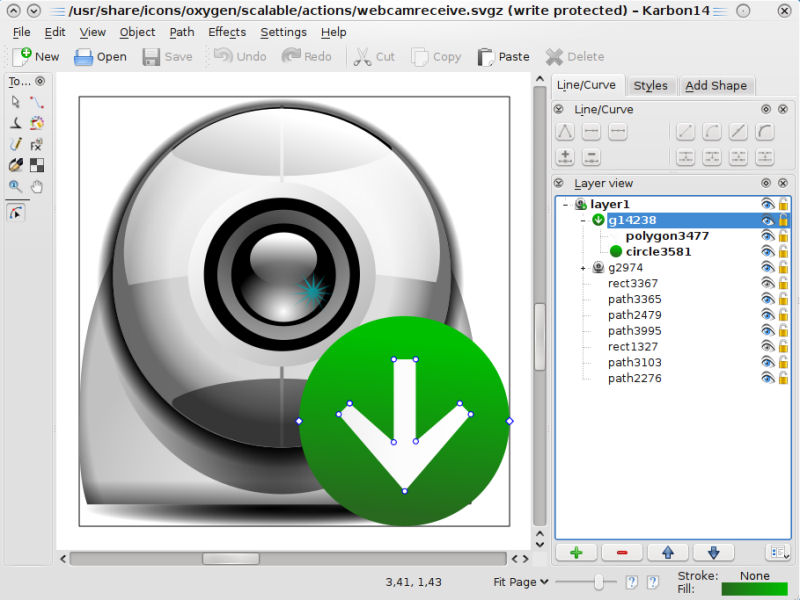Lock the polygon3477 shape

tap(784, 236)
